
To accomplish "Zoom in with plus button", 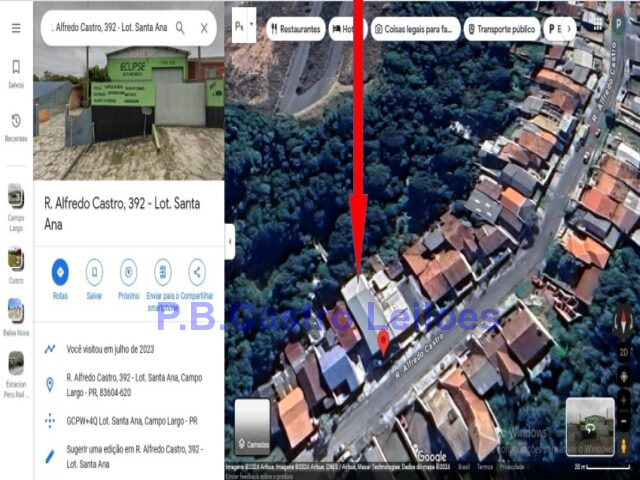I will [624, 400].
